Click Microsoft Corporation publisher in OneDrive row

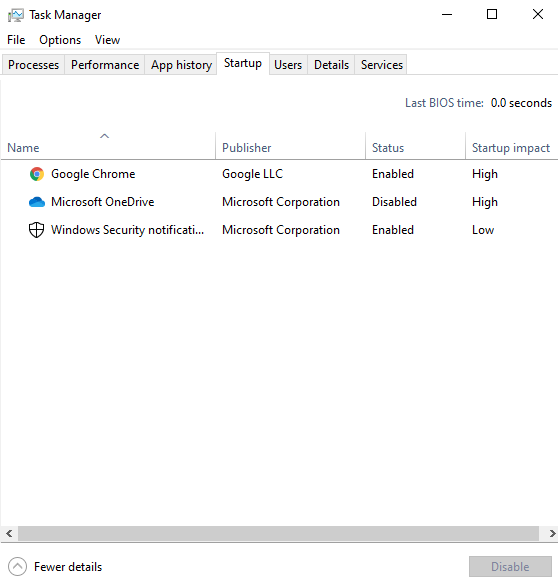point(281,202)
